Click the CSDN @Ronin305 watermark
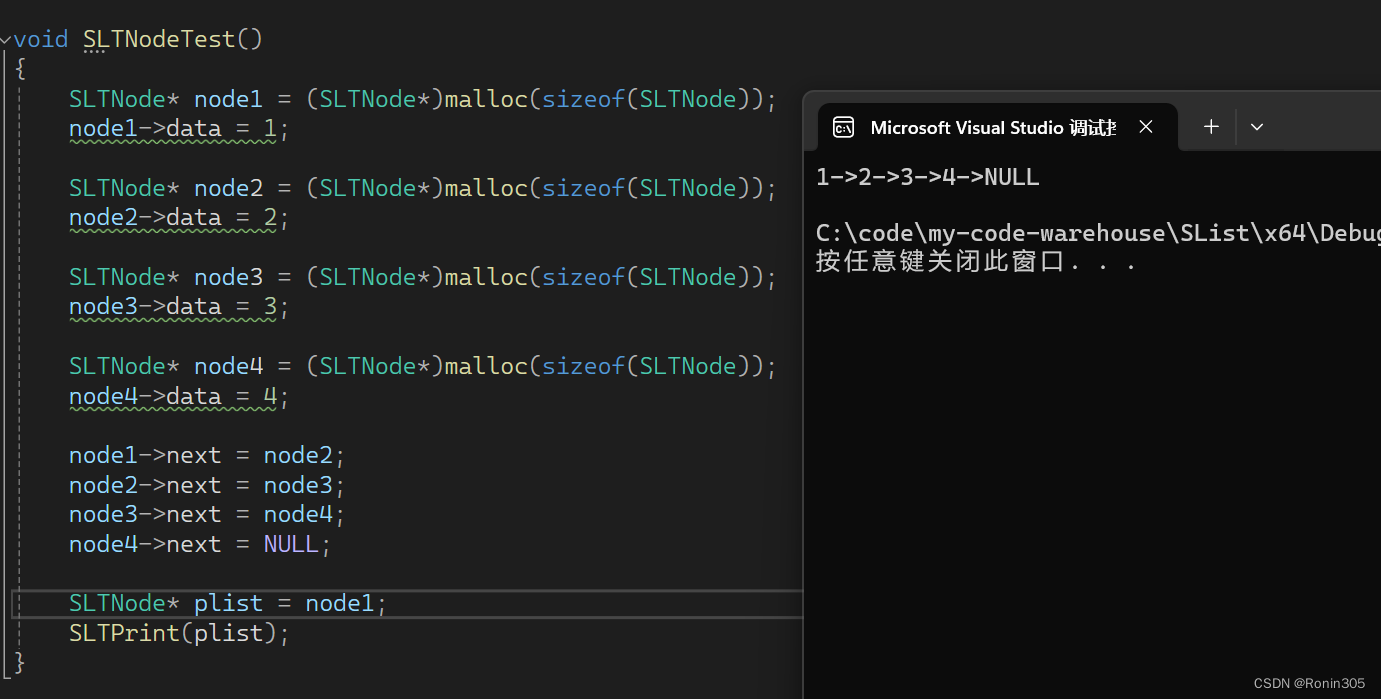Viewport: 1381px width, 699px height. click(x=1308, y=683)
